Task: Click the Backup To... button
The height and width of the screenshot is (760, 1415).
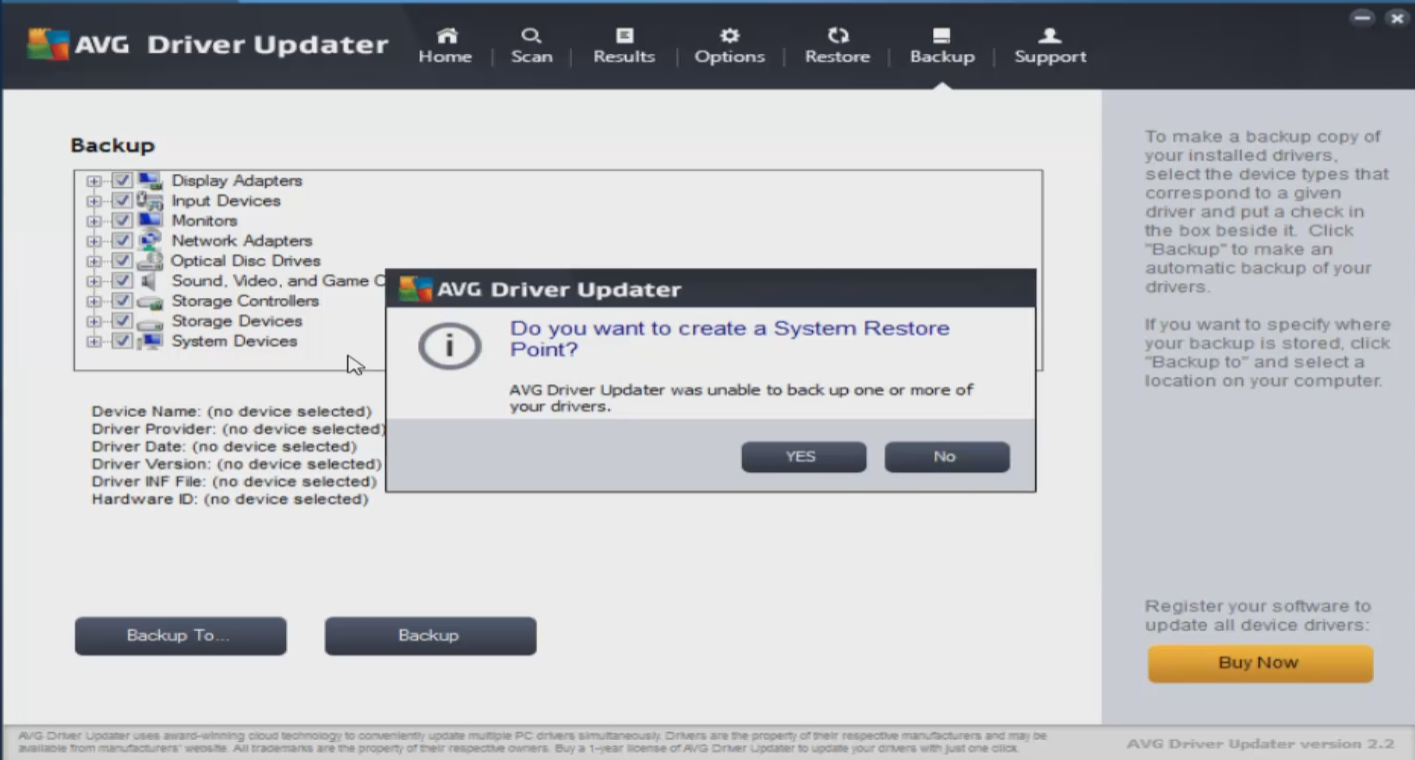Action: point(181,636)
